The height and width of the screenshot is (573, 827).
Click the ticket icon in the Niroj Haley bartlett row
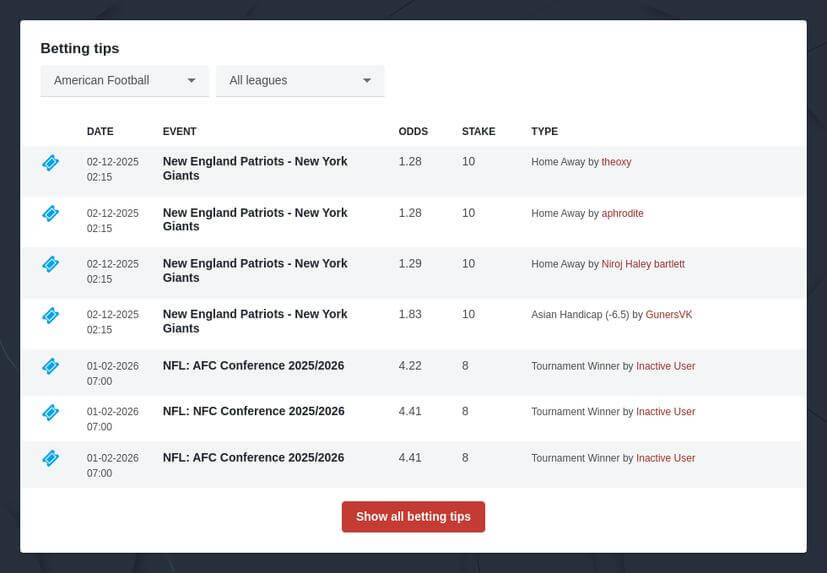point(51,264)
